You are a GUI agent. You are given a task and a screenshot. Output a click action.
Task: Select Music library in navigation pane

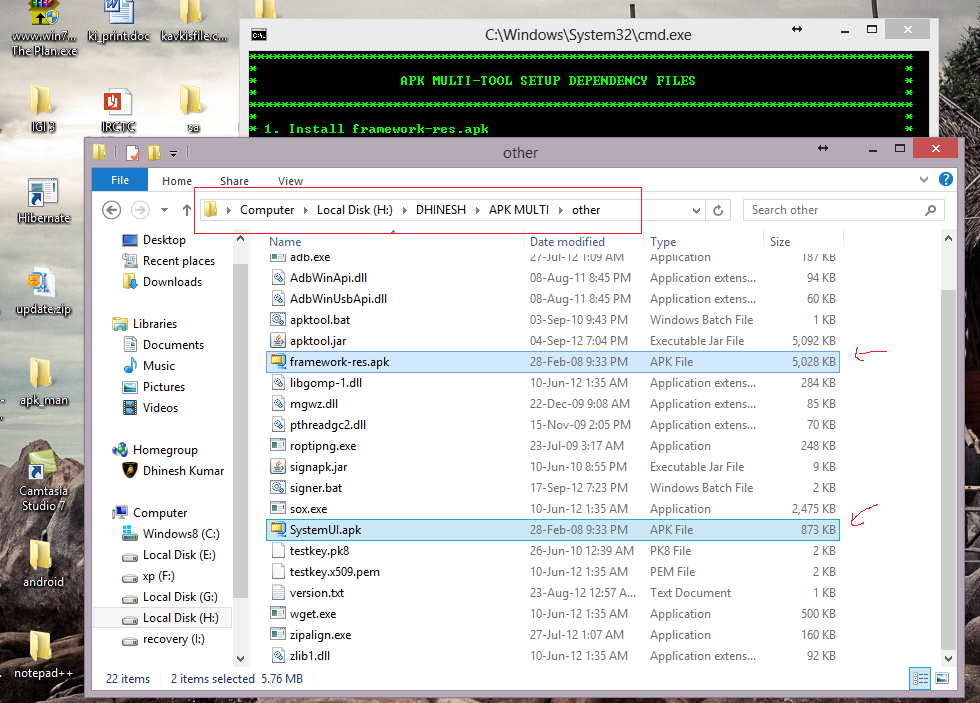[x=159, y=366]
